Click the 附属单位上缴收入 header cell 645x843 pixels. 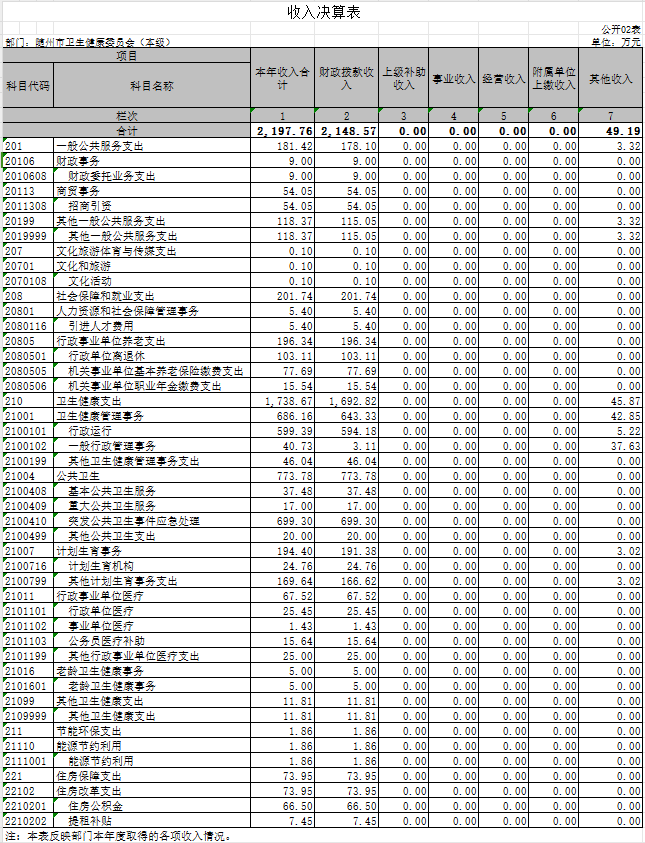point(553,80)
